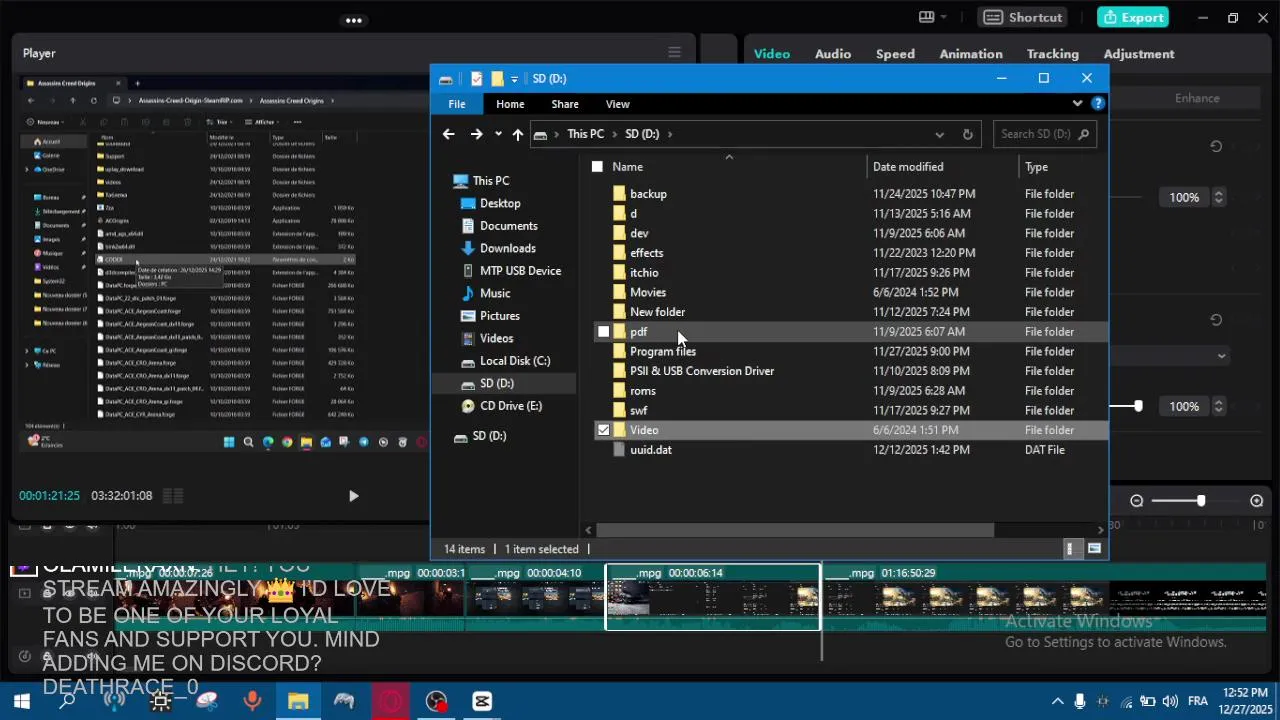
Task: Toggle the select-all checkbox beside Name
Action: [597, 167]
